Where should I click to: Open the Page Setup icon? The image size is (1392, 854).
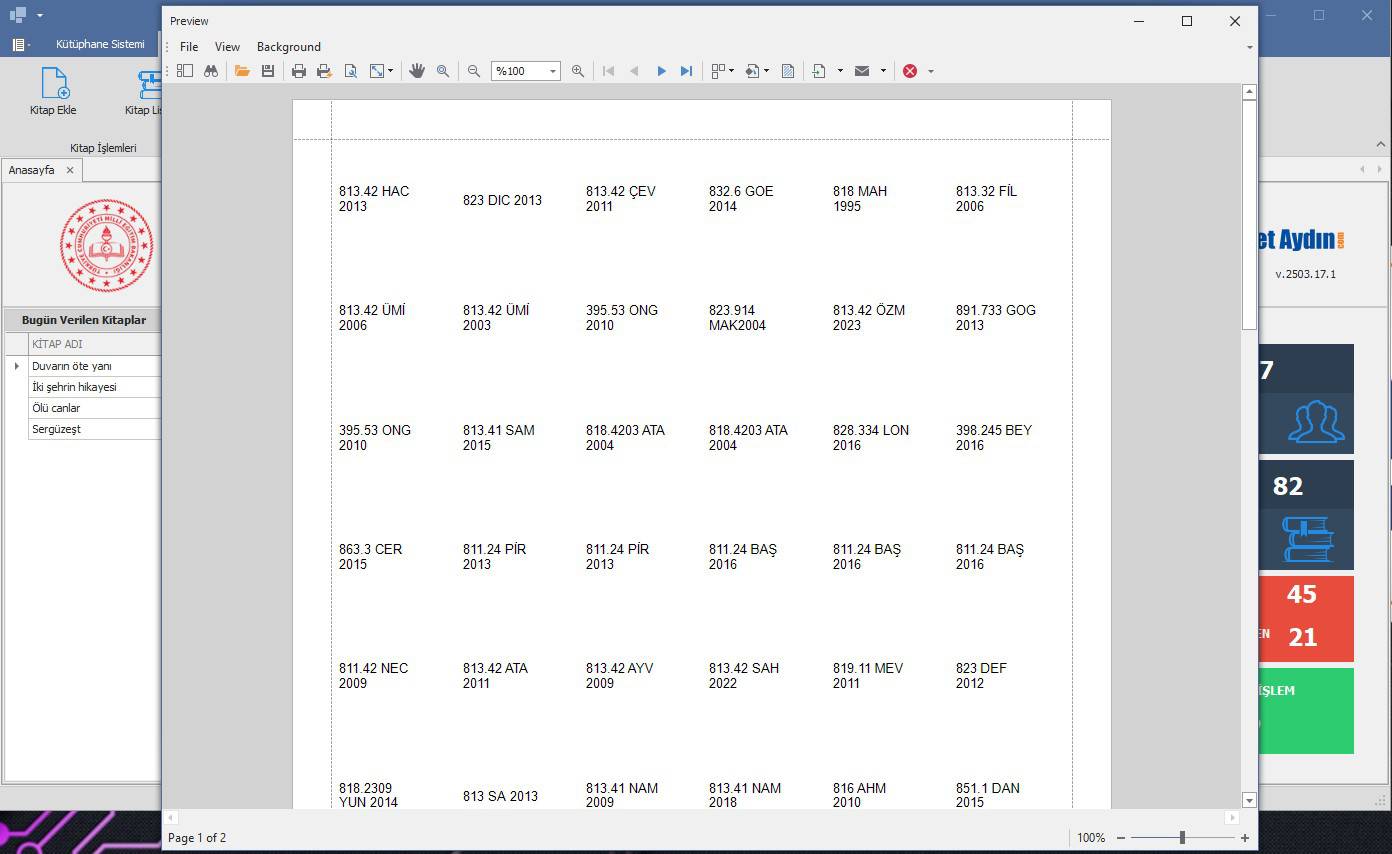(350, 71)
